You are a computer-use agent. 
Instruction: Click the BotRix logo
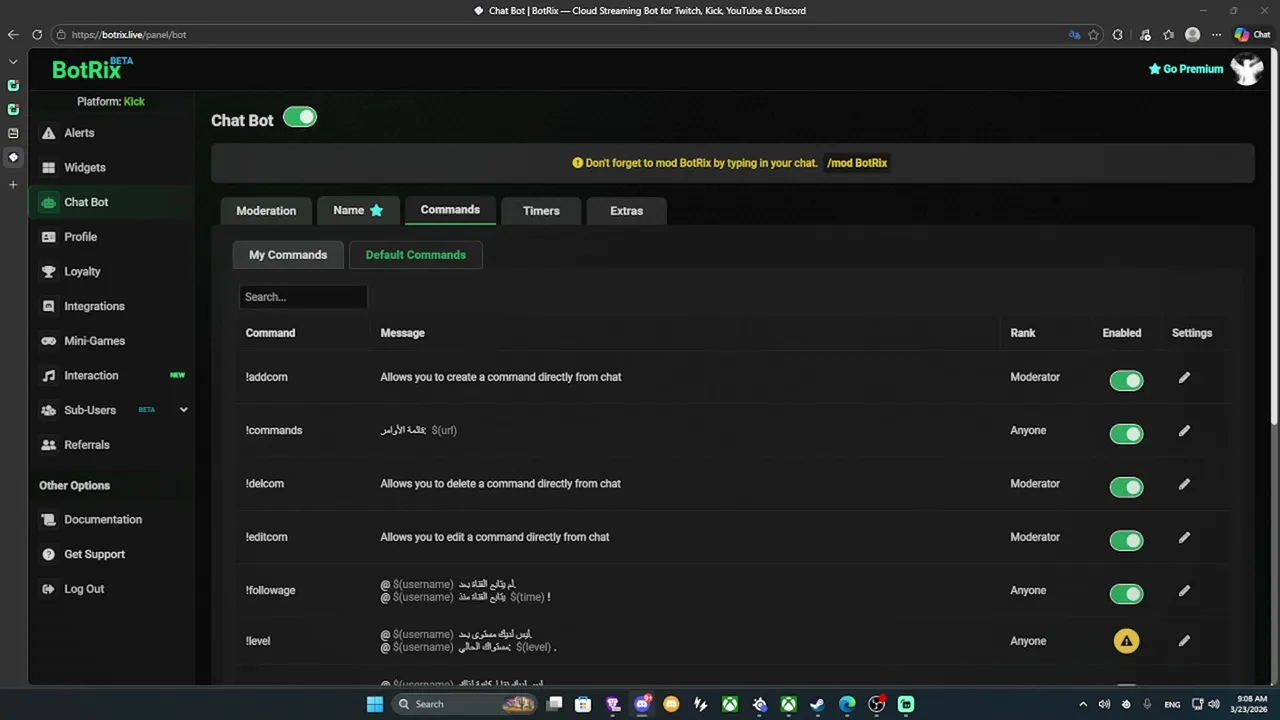[92, 69]
